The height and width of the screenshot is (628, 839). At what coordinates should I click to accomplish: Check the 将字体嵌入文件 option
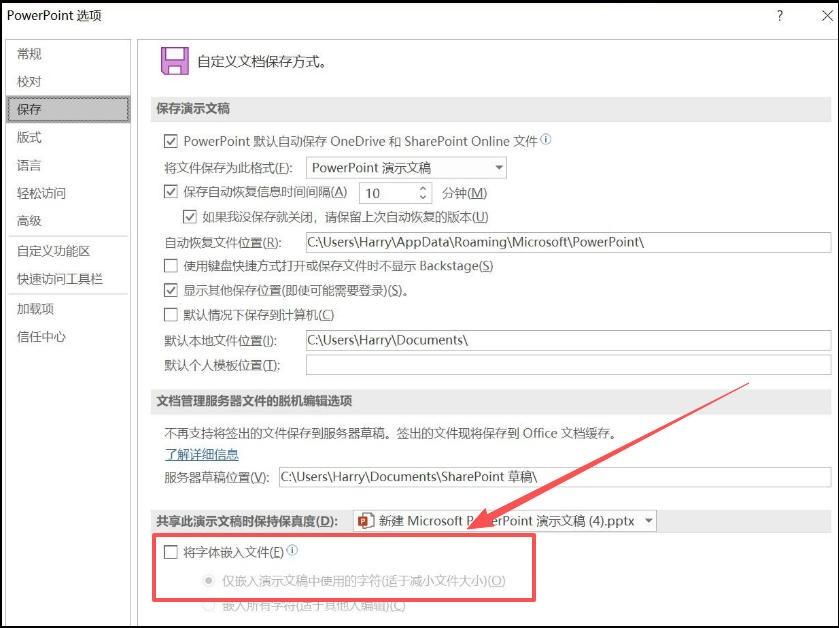[170, 551]
